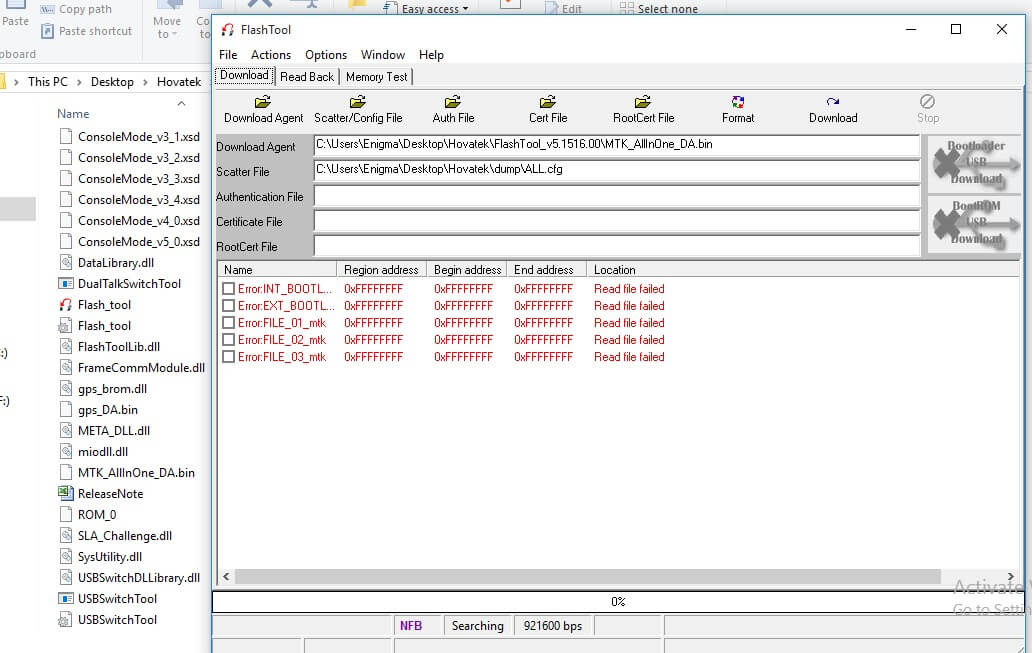The width and height of the screenshot is (1032, 653).
Task: Click the empty RootCert File field
Action: (x=616, y=246)
